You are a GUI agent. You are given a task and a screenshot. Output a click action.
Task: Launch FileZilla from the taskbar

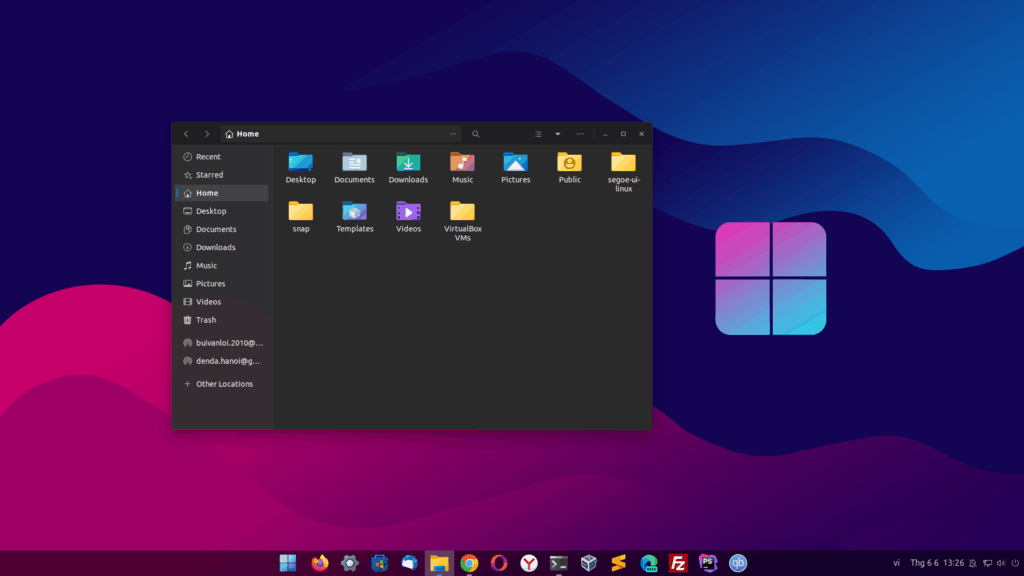[678, 562]
